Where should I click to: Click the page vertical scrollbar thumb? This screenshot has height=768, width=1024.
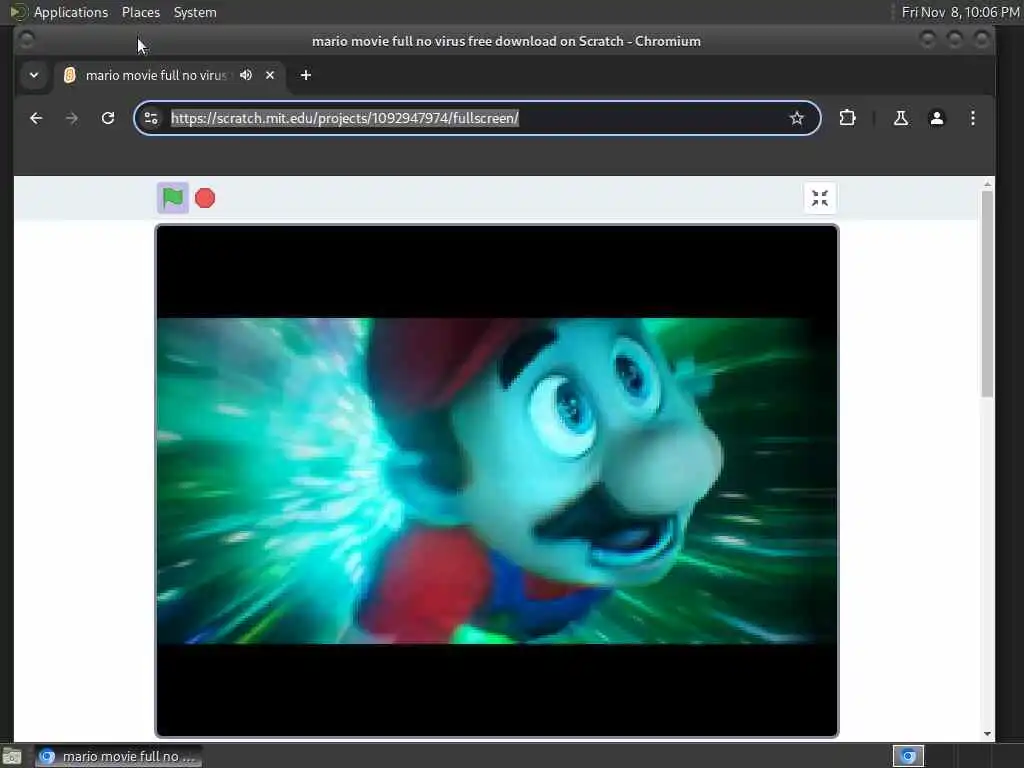coord(987,293)
